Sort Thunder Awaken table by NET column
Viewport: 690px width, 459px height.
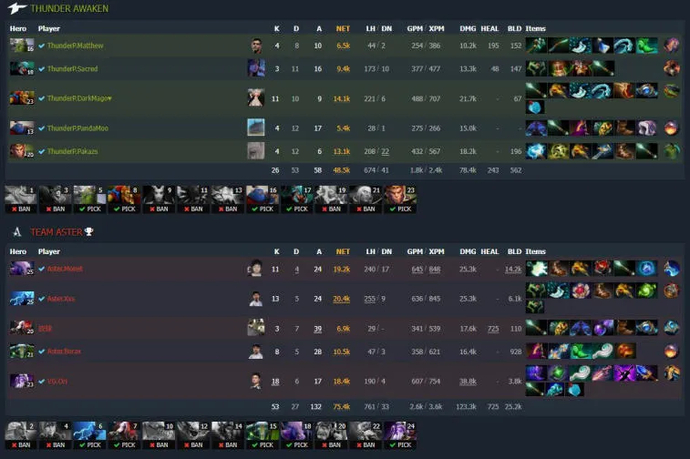click(x=343, y=29)
